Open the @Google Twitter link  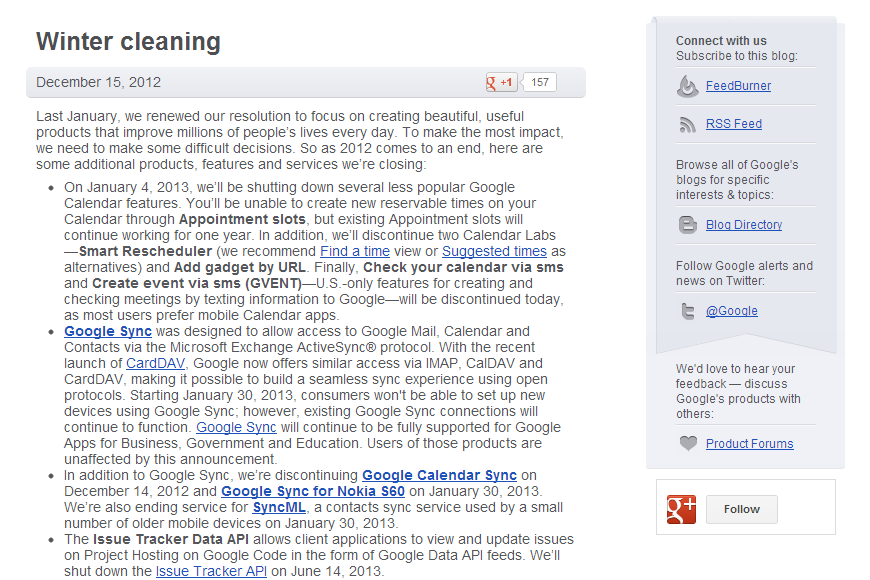coord(731,311)
